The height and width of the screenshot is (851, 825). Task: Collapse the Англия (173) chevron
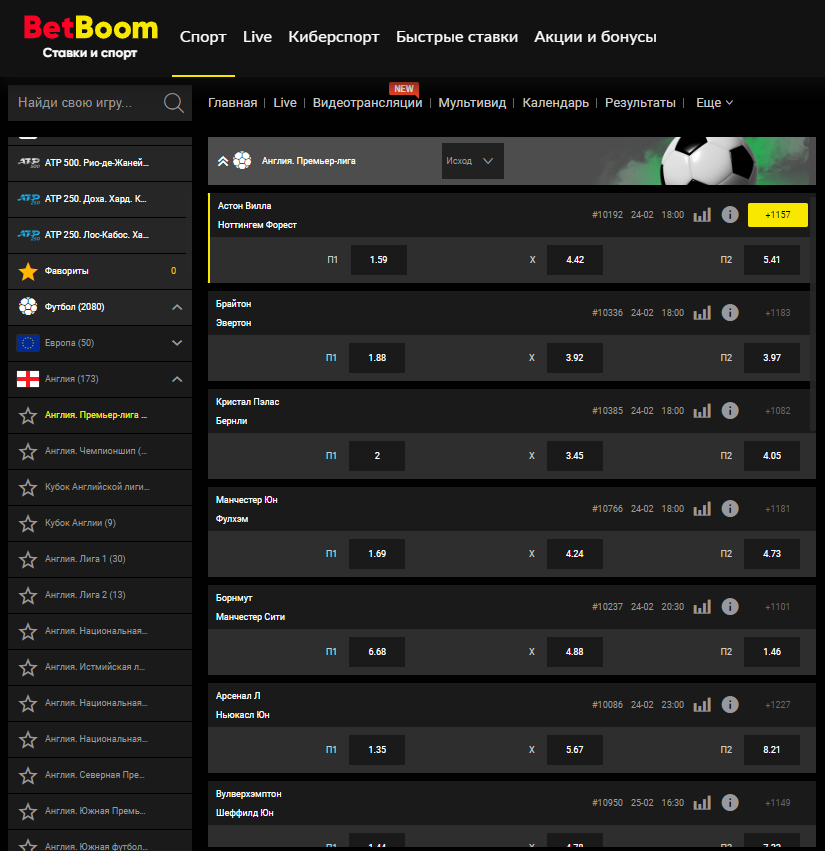(177, 379)
